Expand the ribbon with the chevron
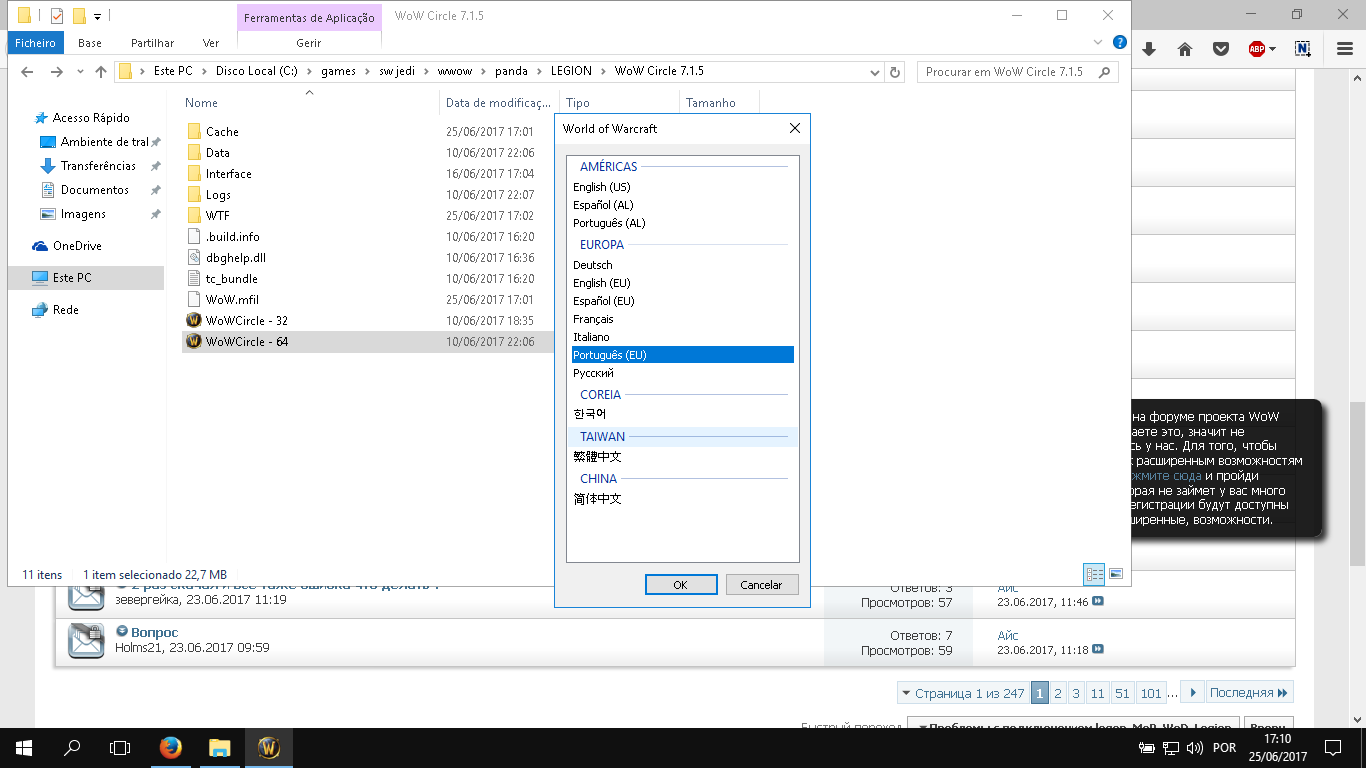Screen dimensions: 1366x768 (1099, 43)
